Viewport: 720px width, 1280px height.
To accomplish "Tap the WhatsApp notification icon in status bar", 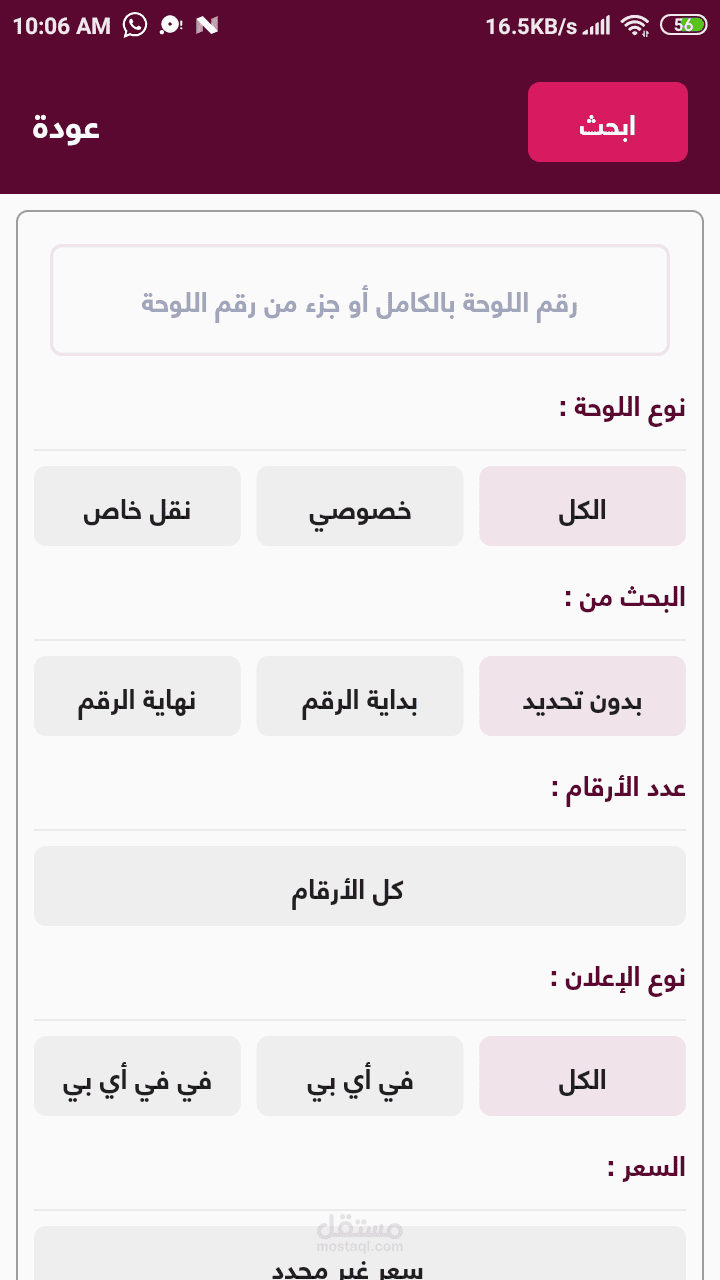I will [x=135, y=26].
